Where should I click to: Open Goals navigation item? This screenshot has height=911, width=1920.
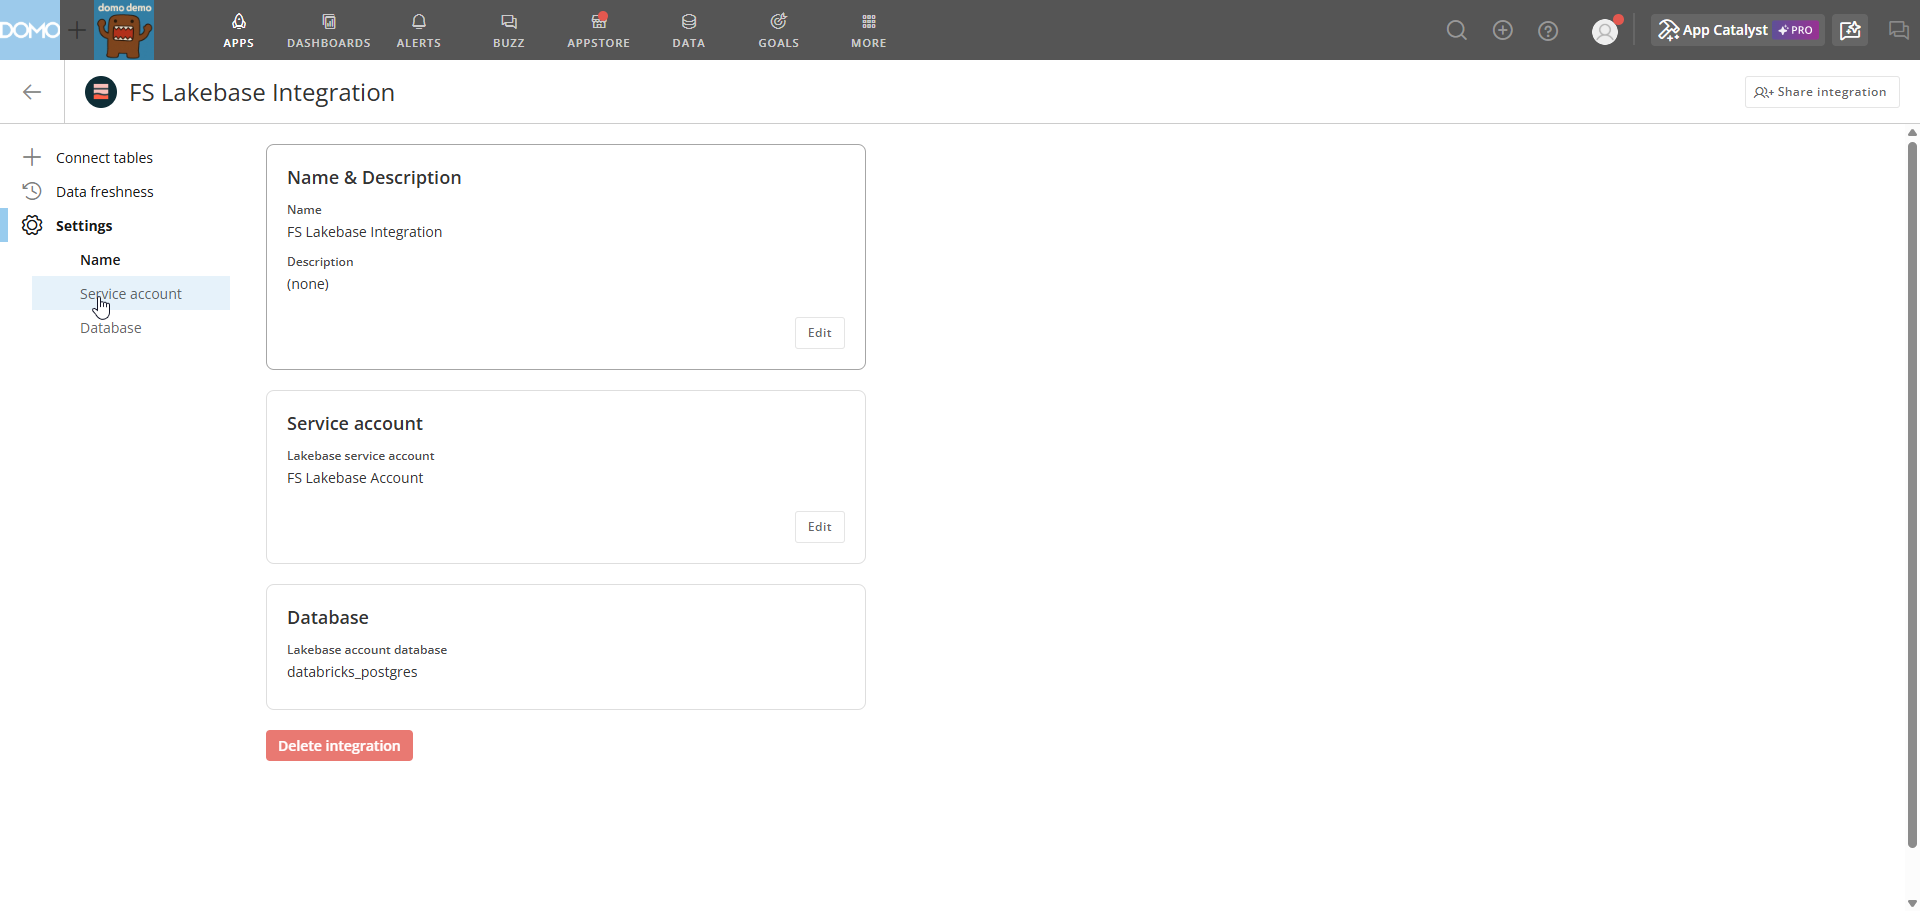point(779,30)
